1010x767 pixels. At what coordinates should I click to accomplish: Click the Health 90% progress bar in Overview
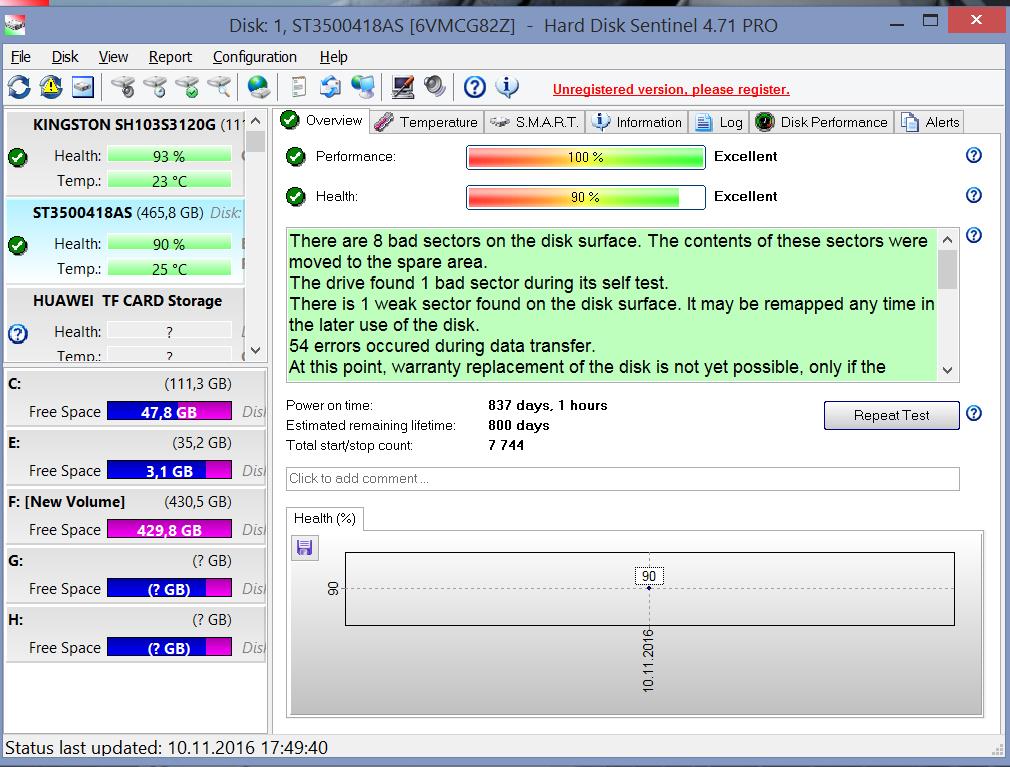click(x=585, y=197)
